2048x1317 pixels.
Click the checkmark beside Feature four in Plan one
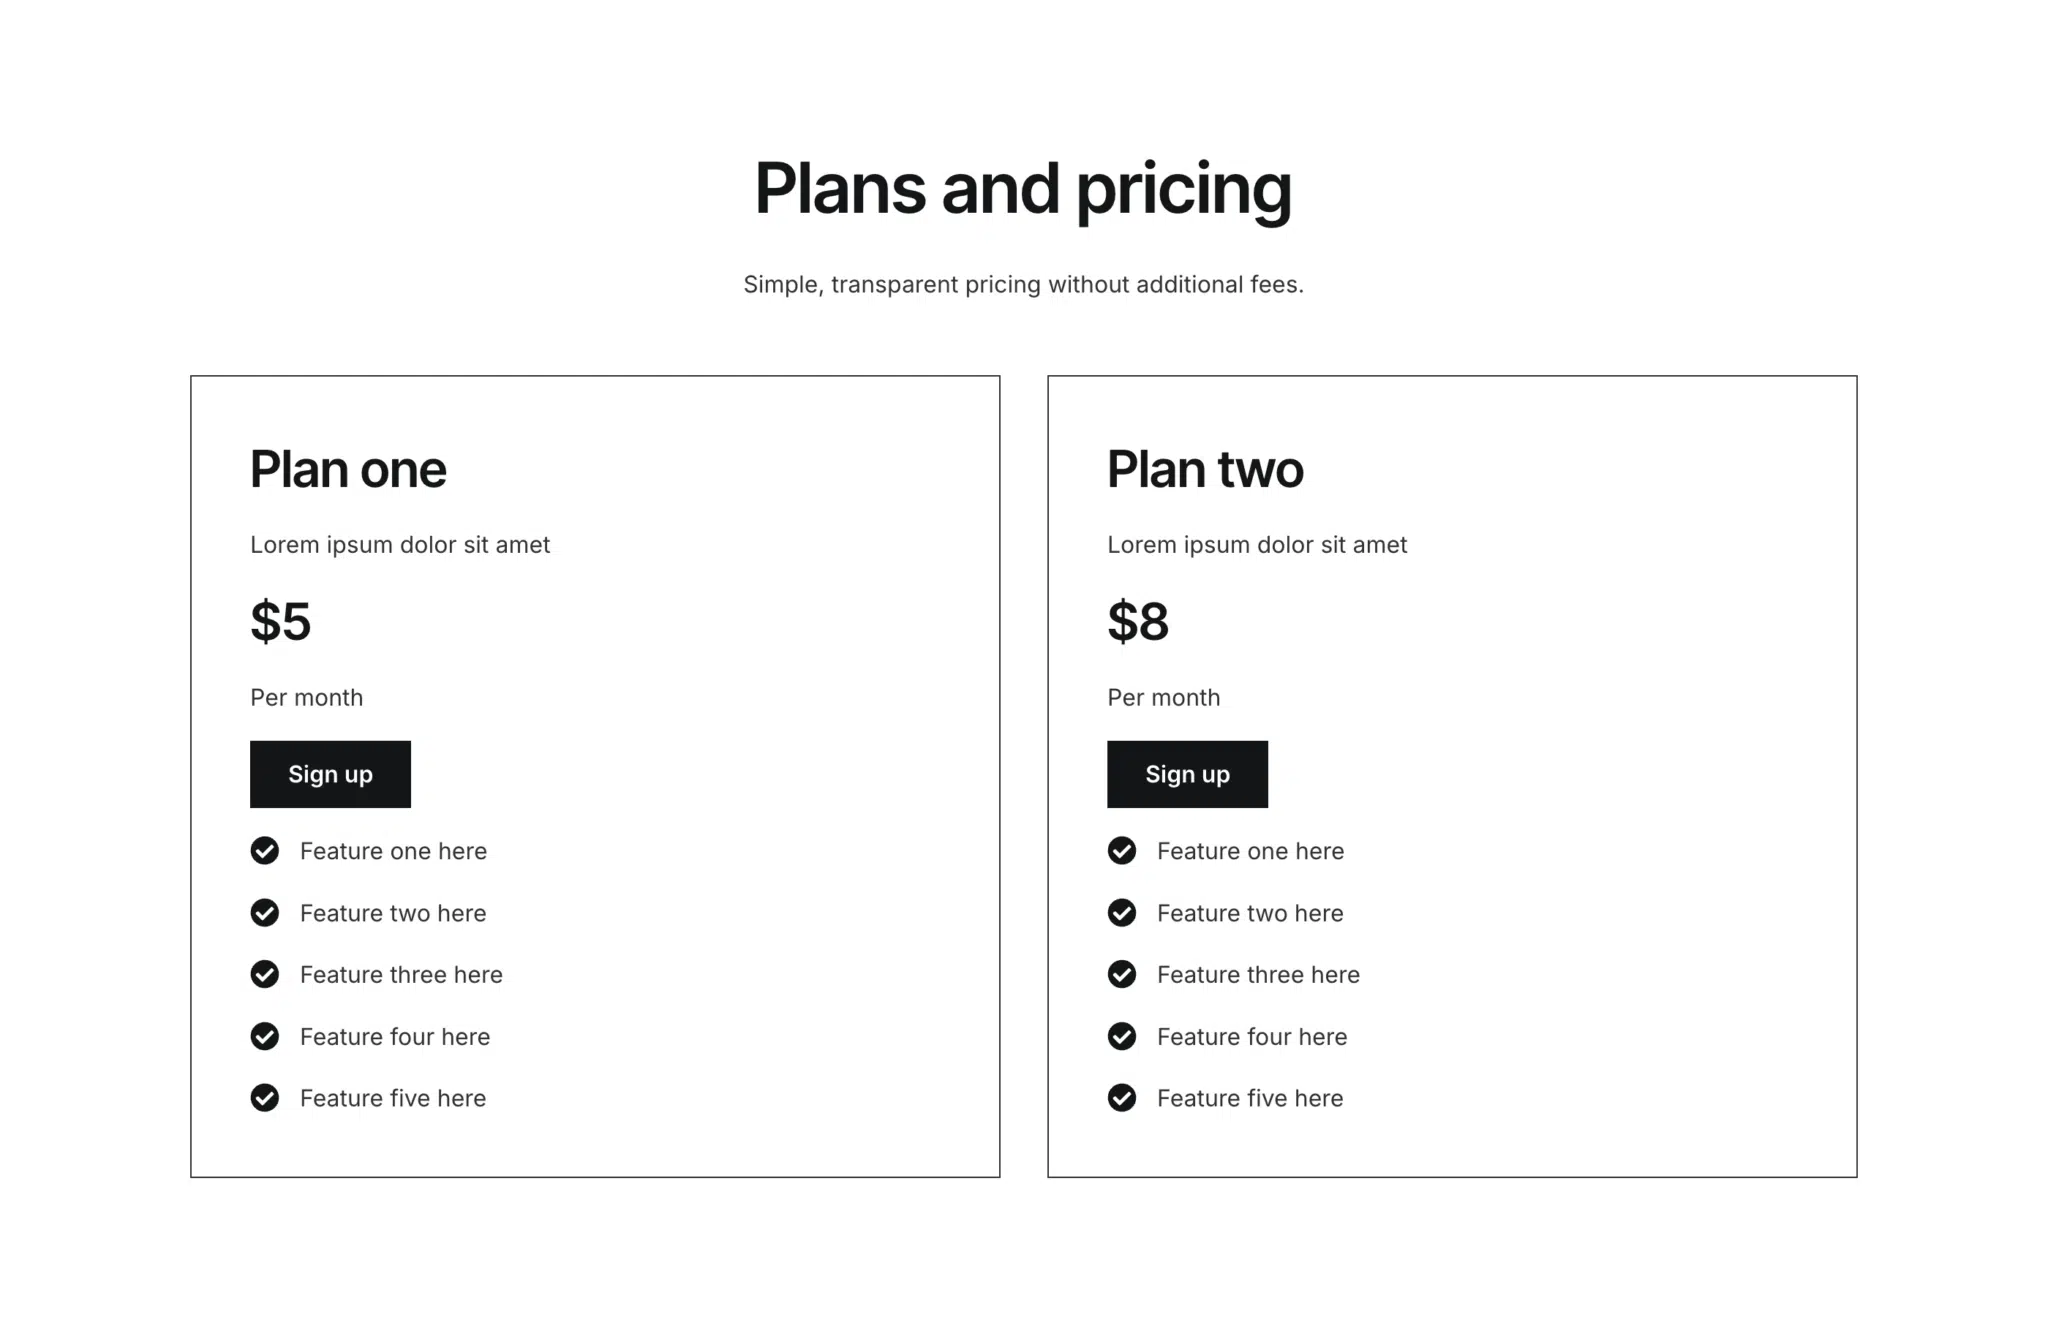264,1037
